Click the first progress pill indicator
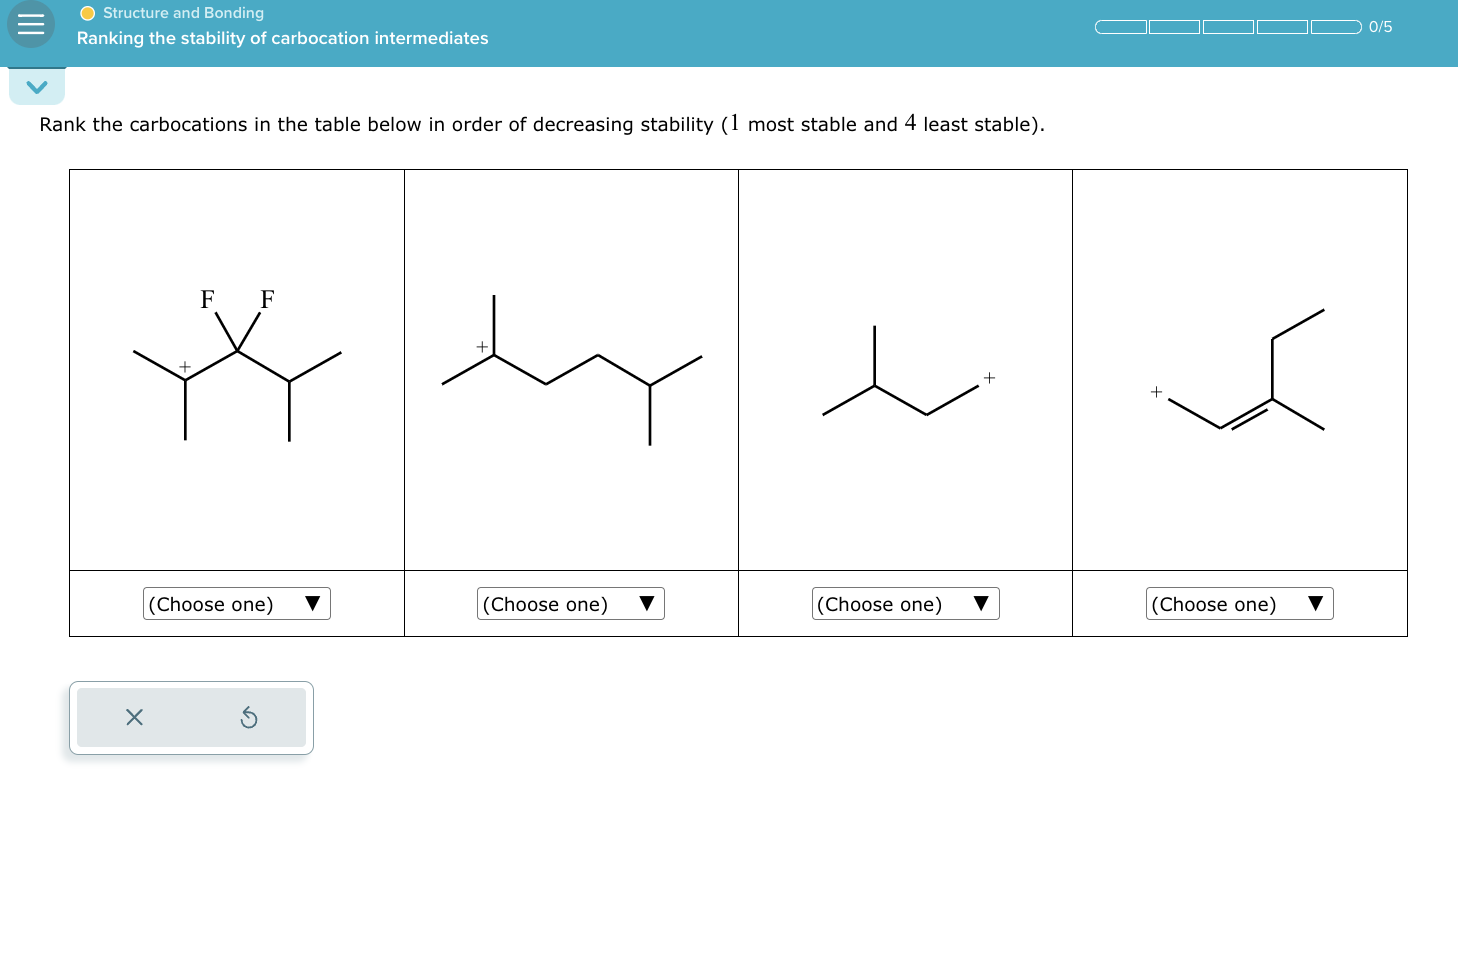 (1120, 27)
